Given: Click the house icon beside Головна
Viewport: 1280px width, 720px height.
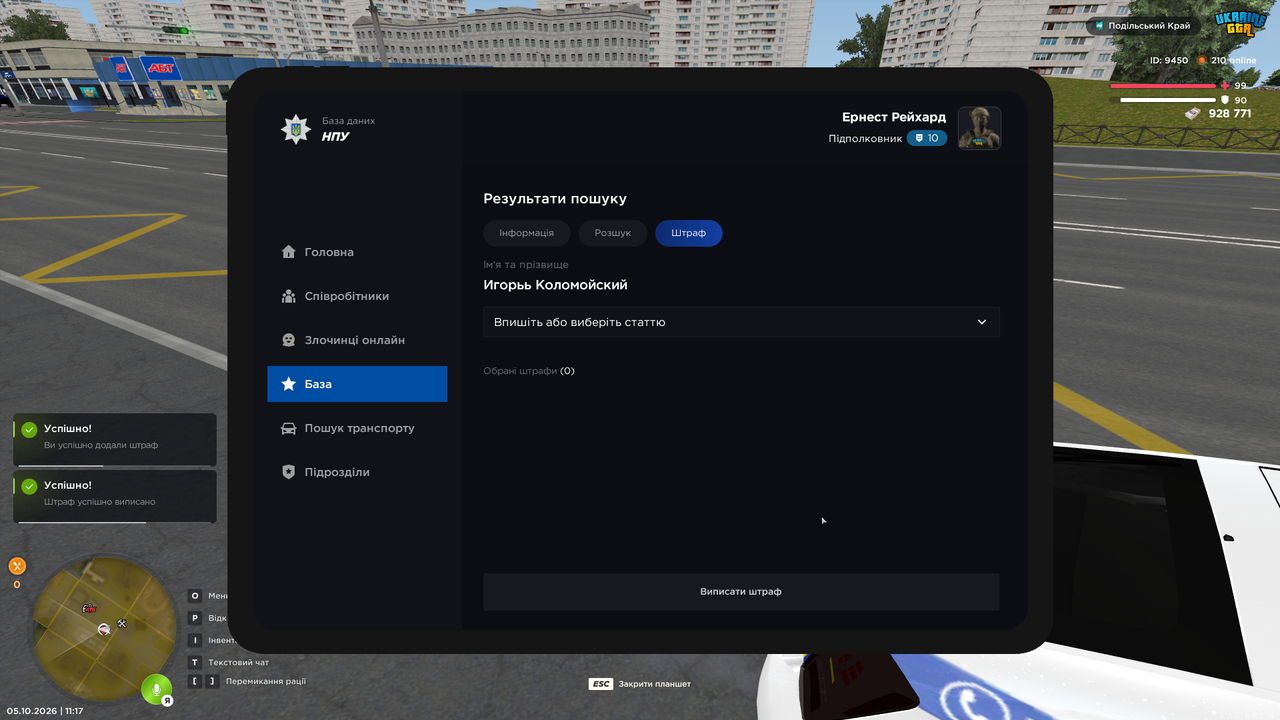Looking at the screenshot, I should tap(289, 252).
